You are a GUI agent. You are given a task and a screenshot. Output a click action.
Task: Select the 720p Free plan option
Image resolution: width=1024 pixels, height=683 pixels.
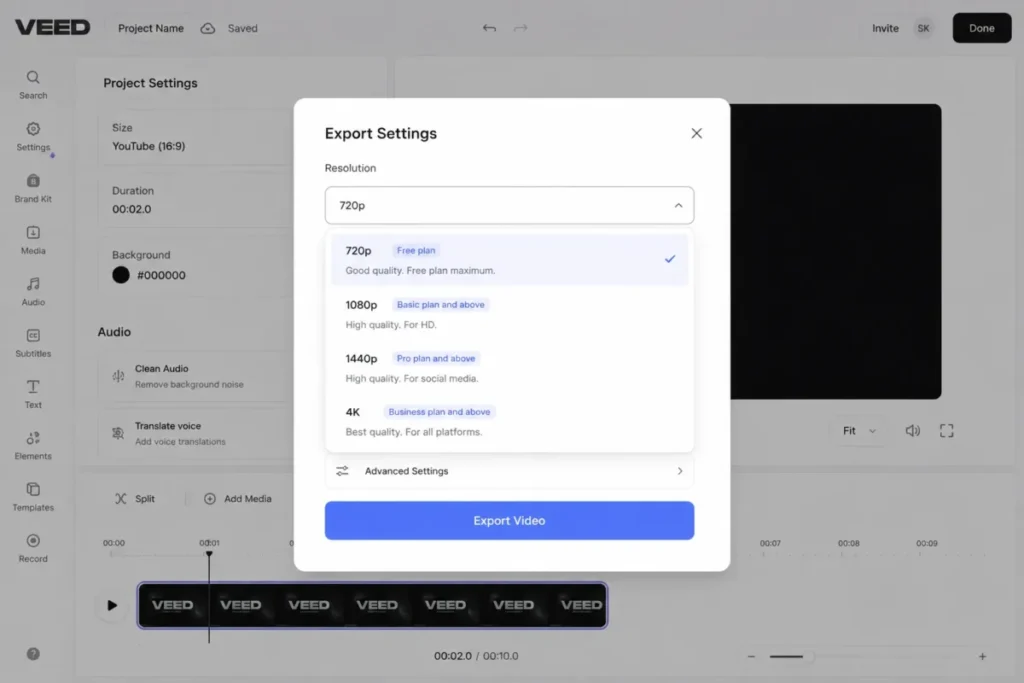509,259
